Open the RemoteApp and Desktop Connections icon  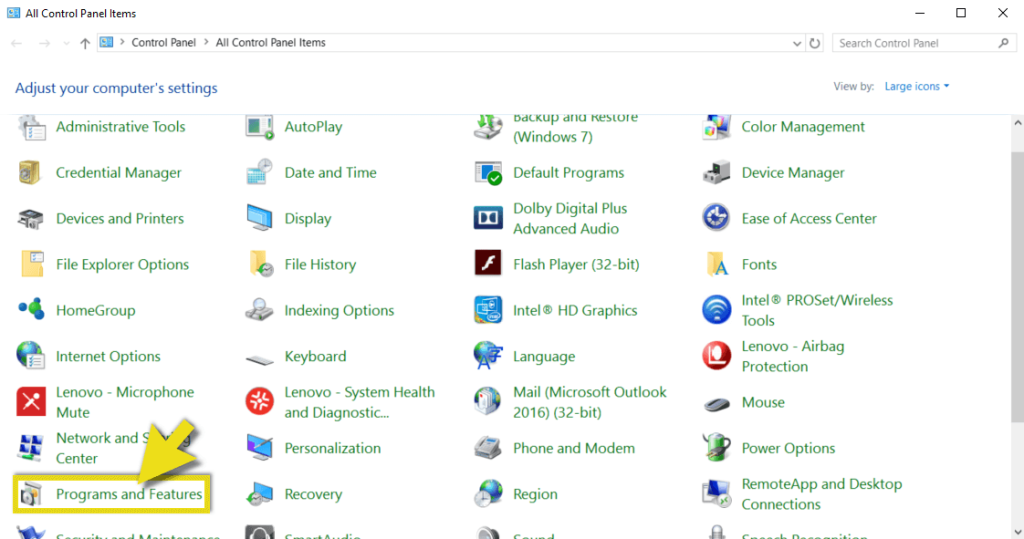716,495
